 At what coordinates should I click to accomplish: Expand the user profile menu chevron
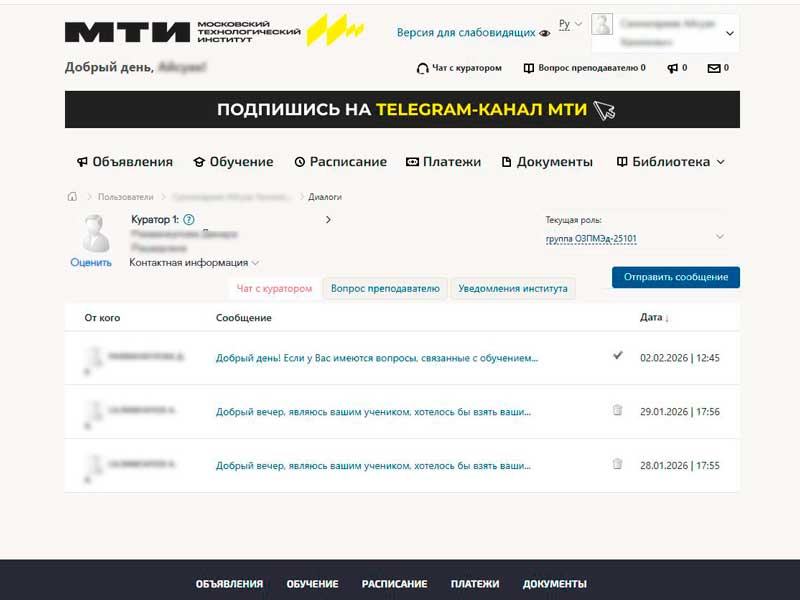(x=730, y=33)
